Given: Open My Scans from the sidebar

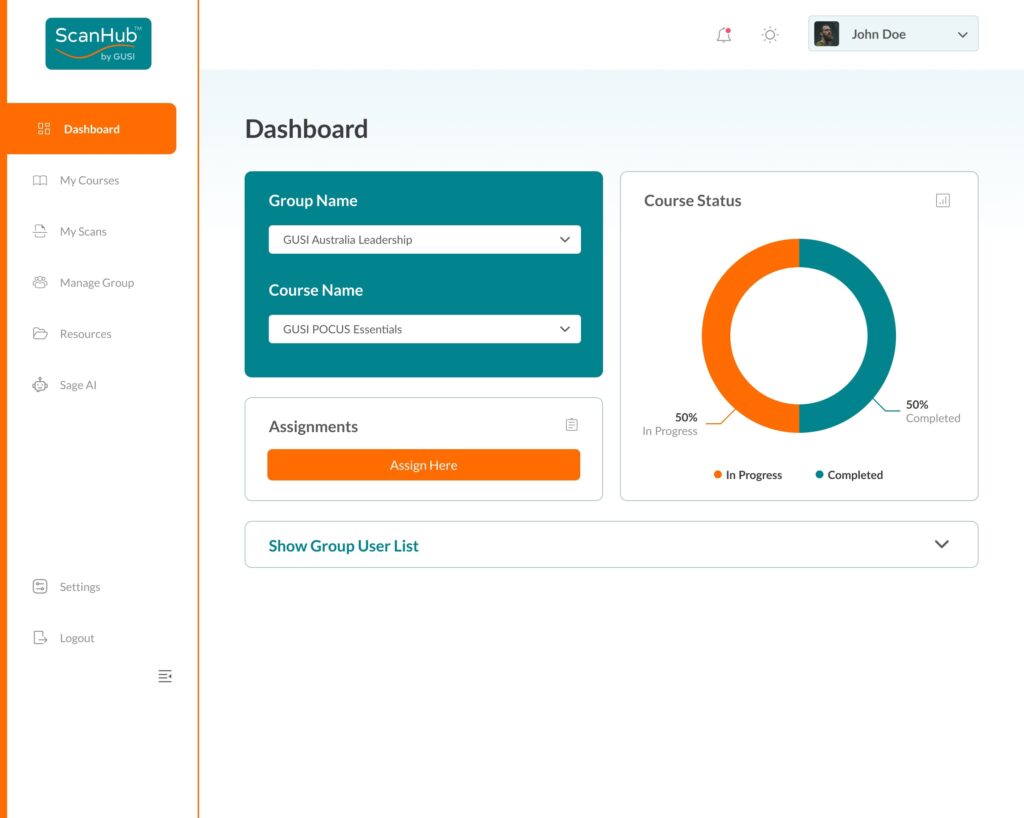Looking at the screenshot, I should click(x=83, y=232).
